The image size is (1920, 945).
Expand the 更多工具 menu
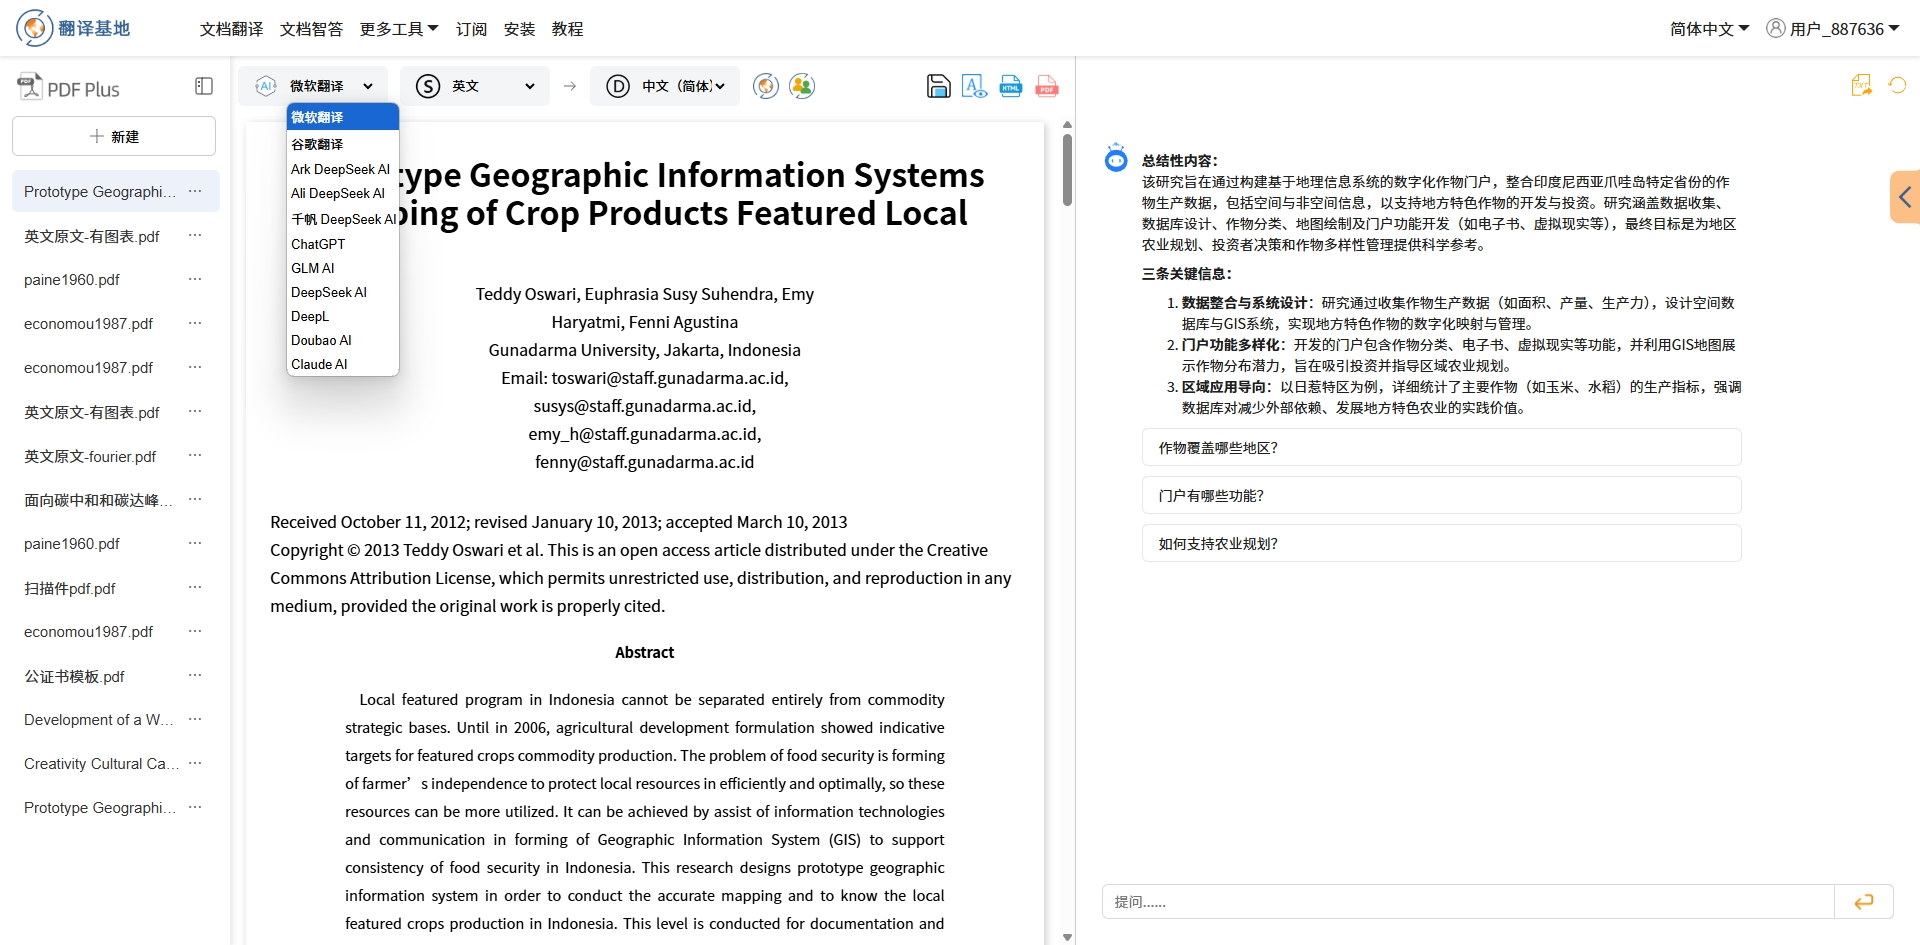click(x=399, y=29)
